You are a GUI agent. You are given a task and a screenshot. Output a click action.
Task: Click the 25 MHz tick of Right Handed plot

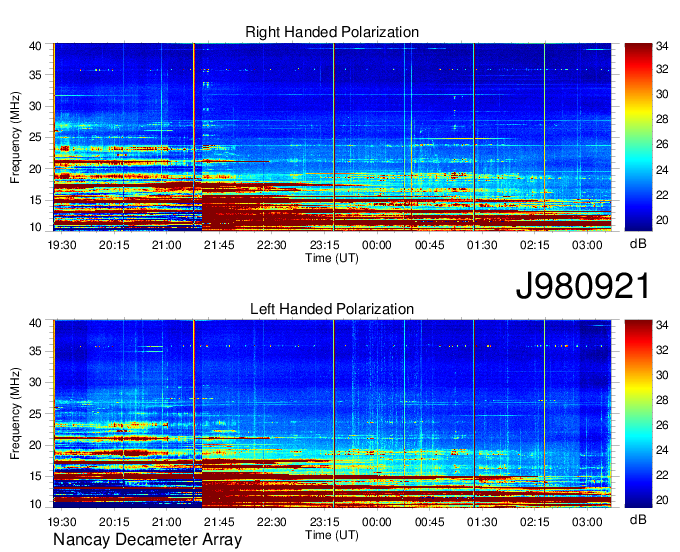tap(35, 137)
